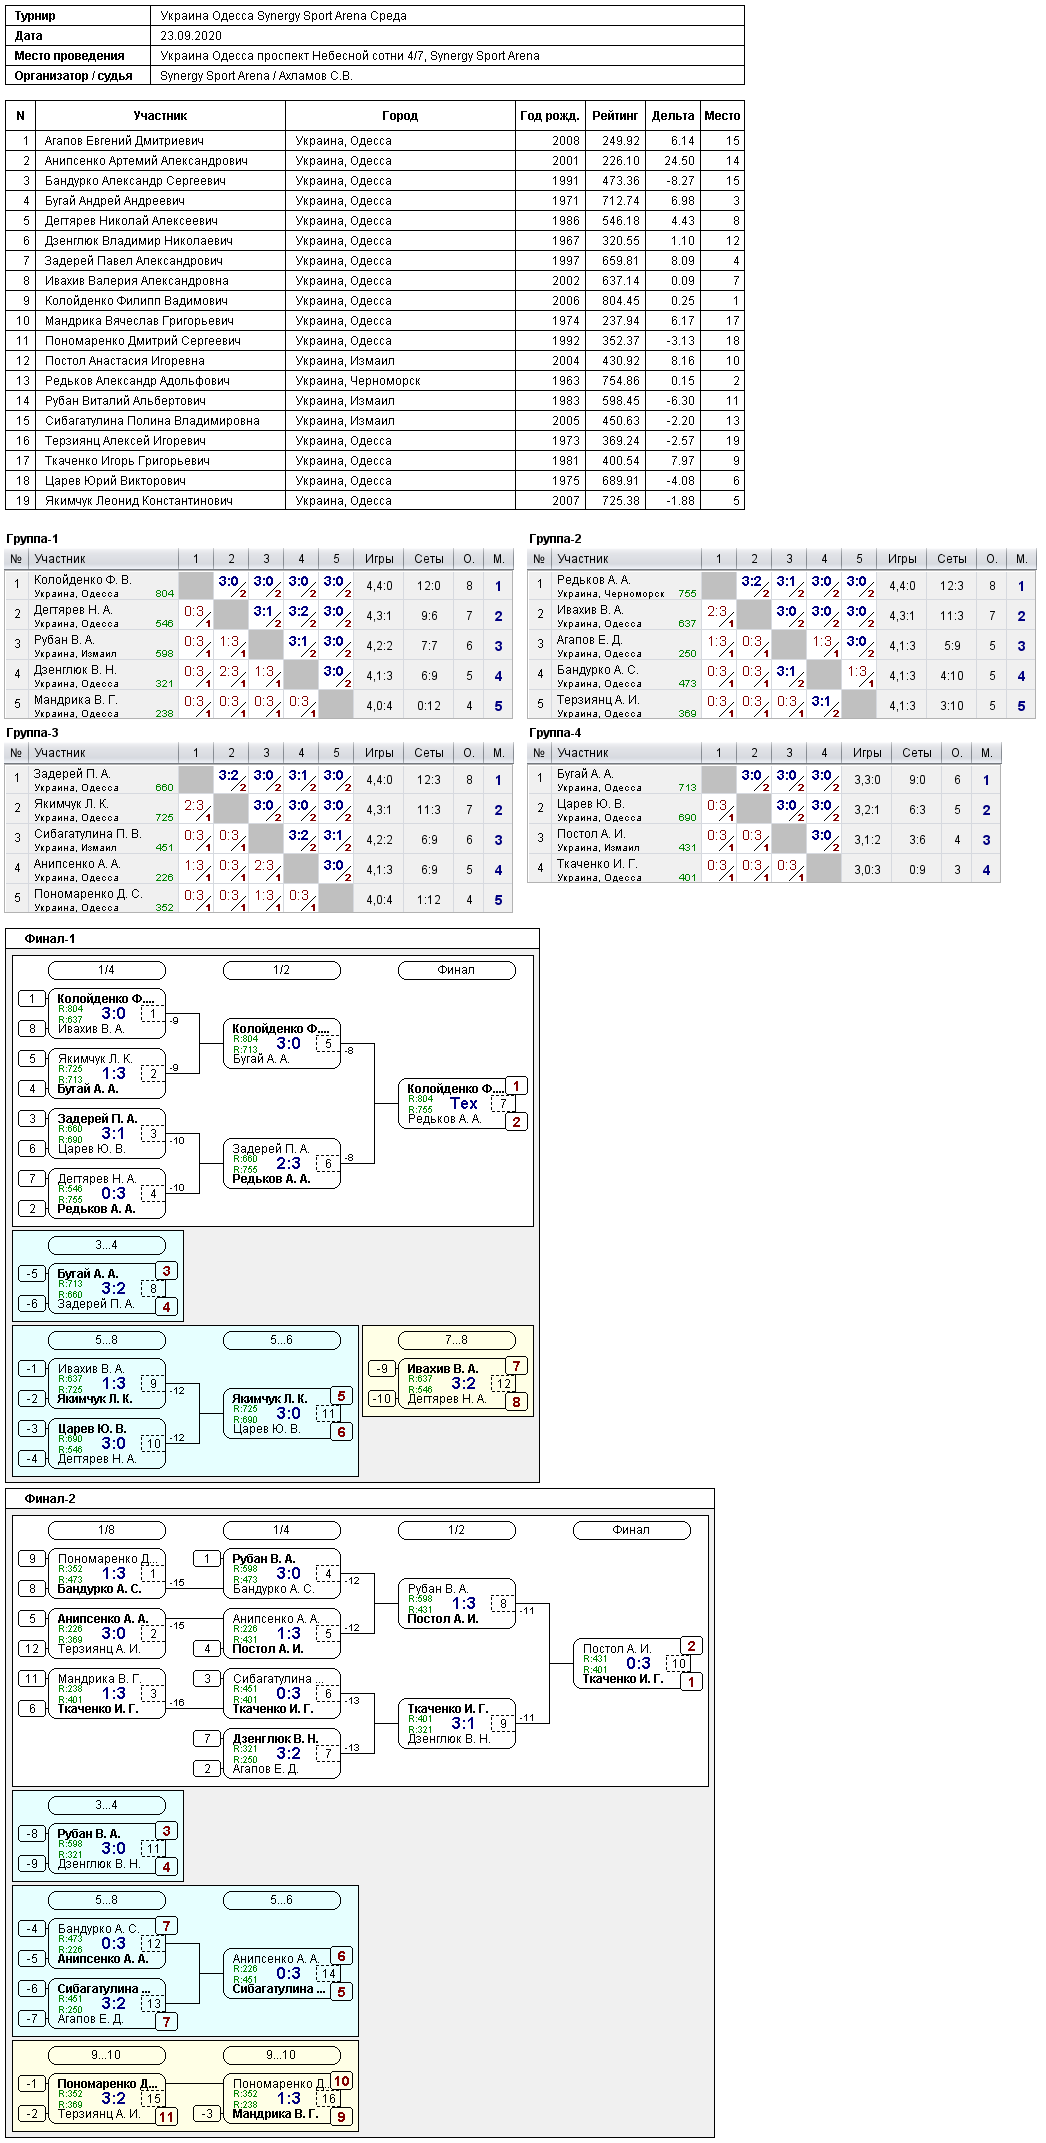This screenshot has width=1046, height=2143.
Task: Click participant Редьков Александр Адольфович
Action: pos(137,381)
